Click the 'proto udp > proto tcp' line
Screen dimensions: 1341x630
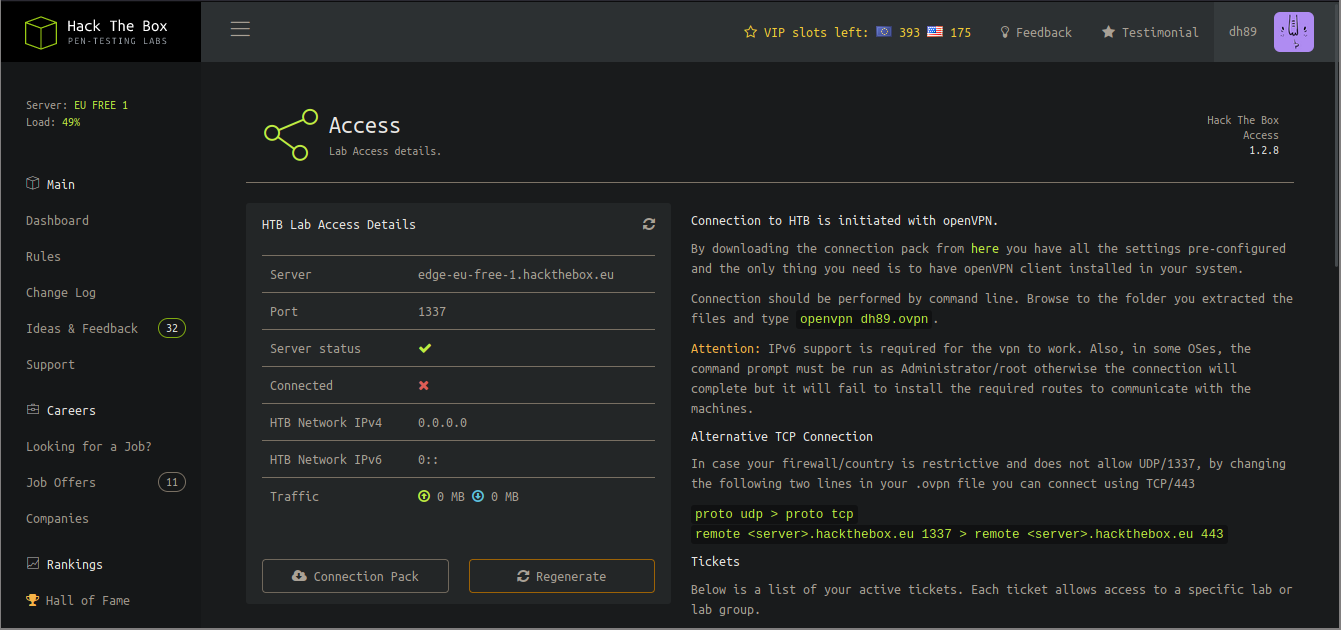pyautogui.click(x=775, y=514)
